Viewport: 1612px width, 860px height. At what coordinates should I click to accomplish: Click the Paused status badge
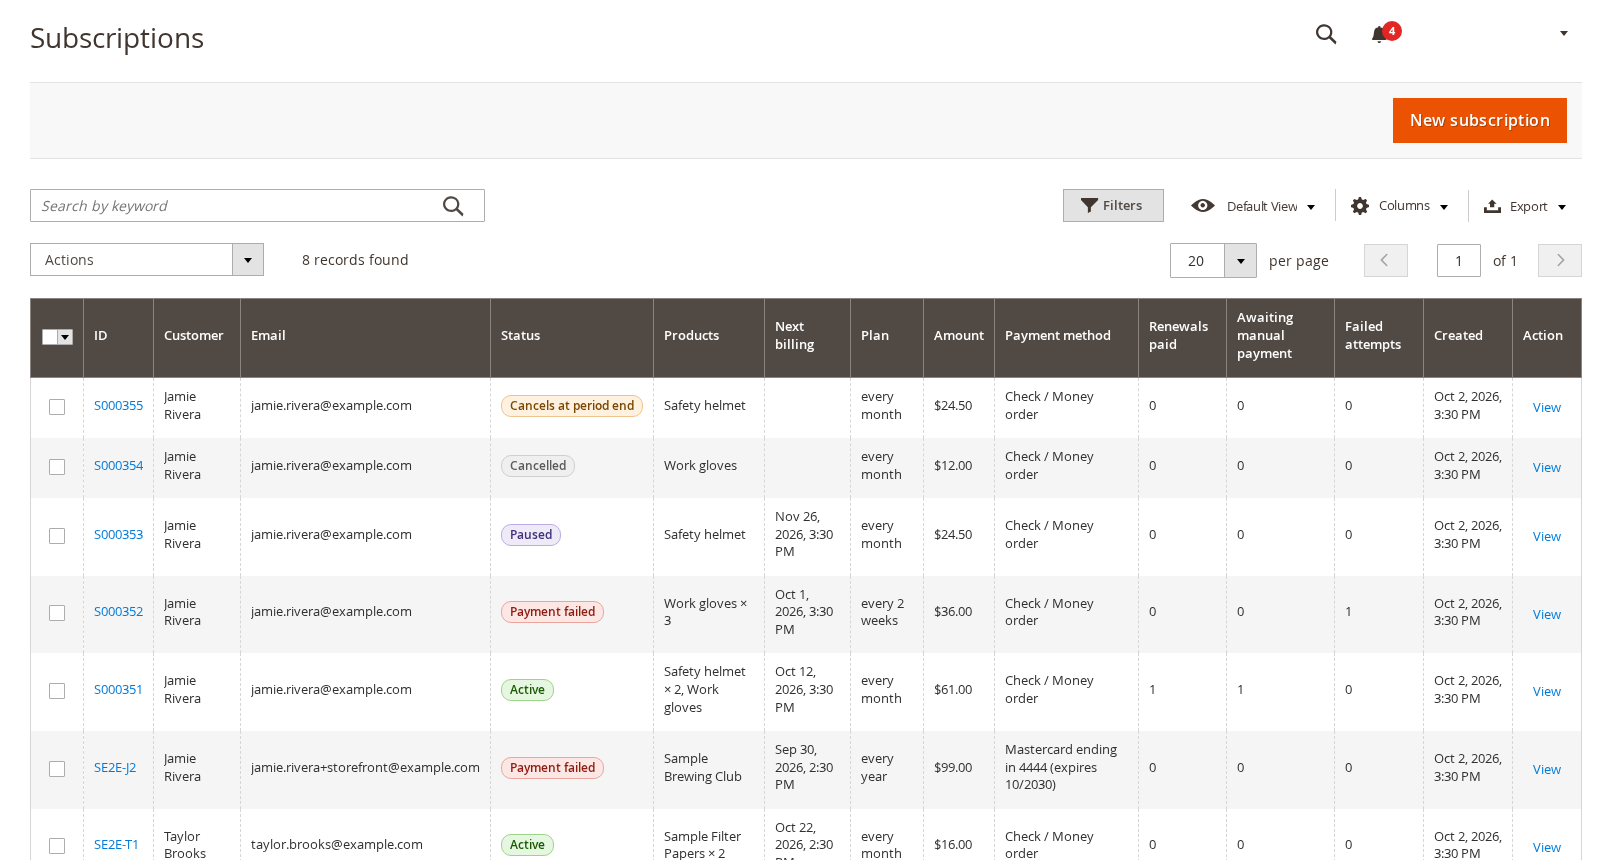(x=531, y=535)
